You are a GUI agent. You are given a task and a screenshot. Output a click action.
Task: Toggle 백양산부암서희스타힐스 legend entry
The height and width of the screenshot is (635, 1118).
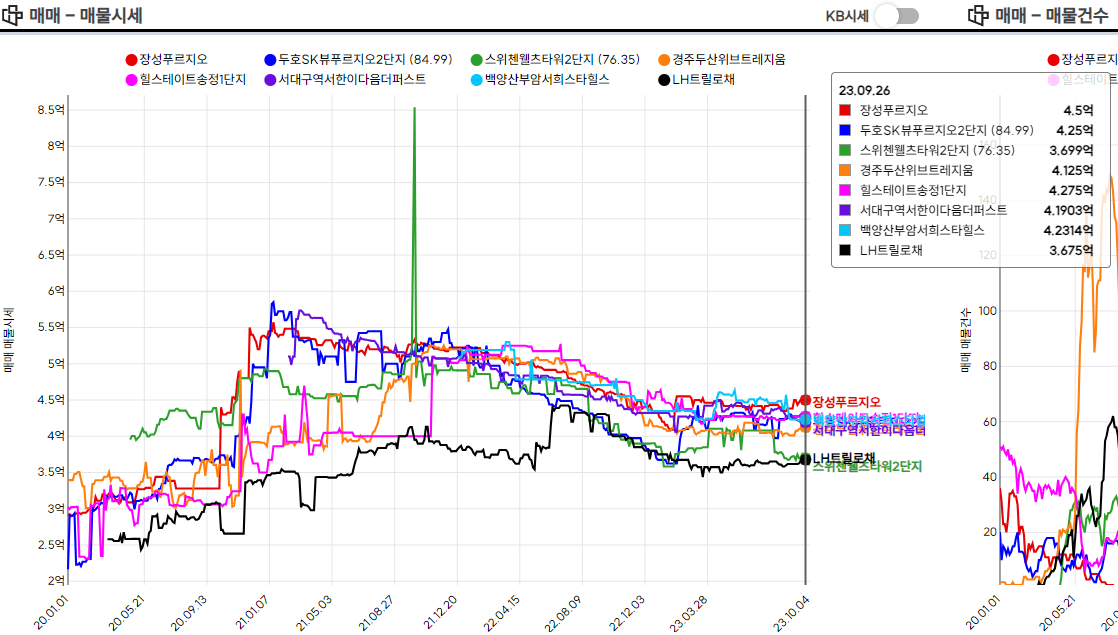pyautogui.click(x=540, y=80)
